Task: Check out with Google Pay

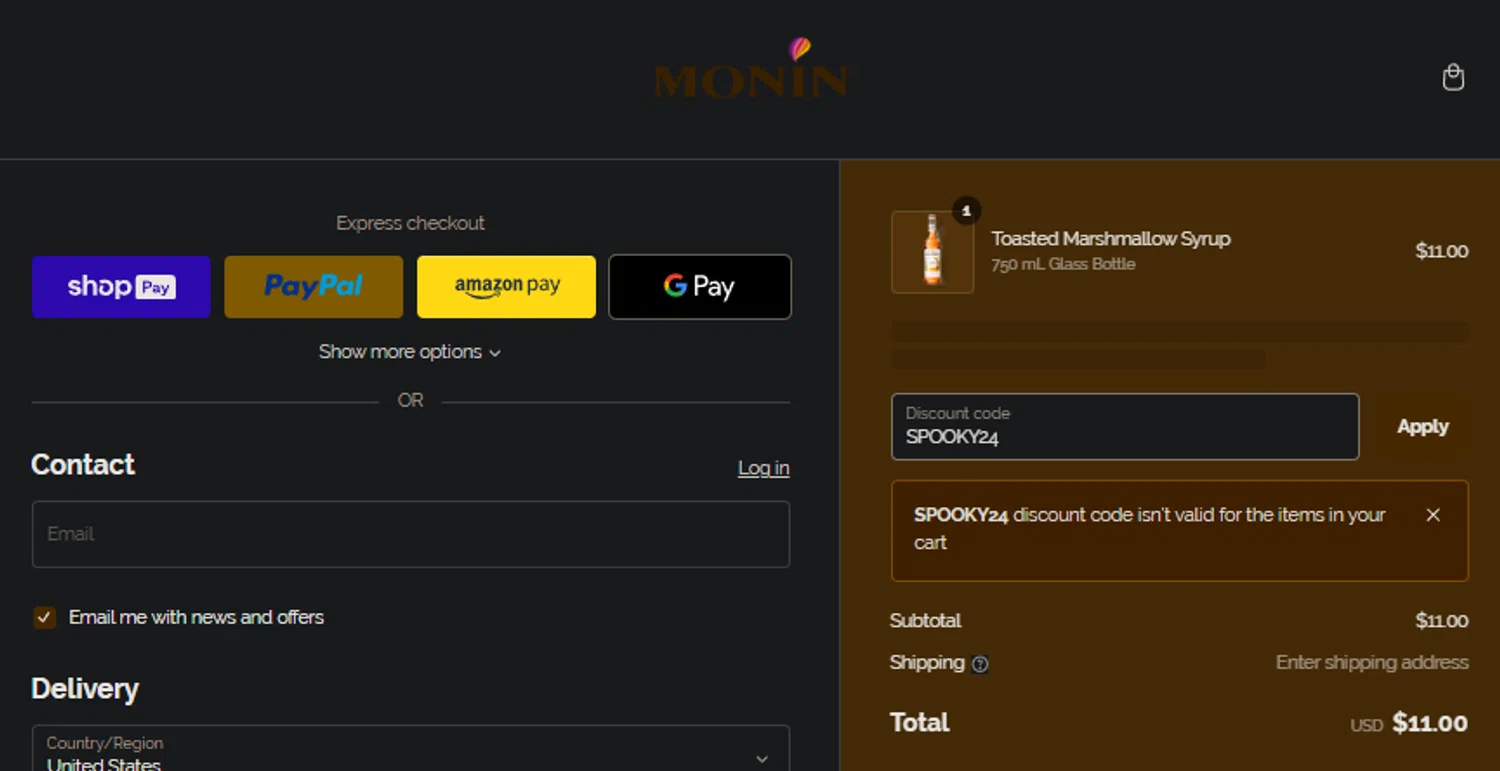Action: (x=700, y=287)
